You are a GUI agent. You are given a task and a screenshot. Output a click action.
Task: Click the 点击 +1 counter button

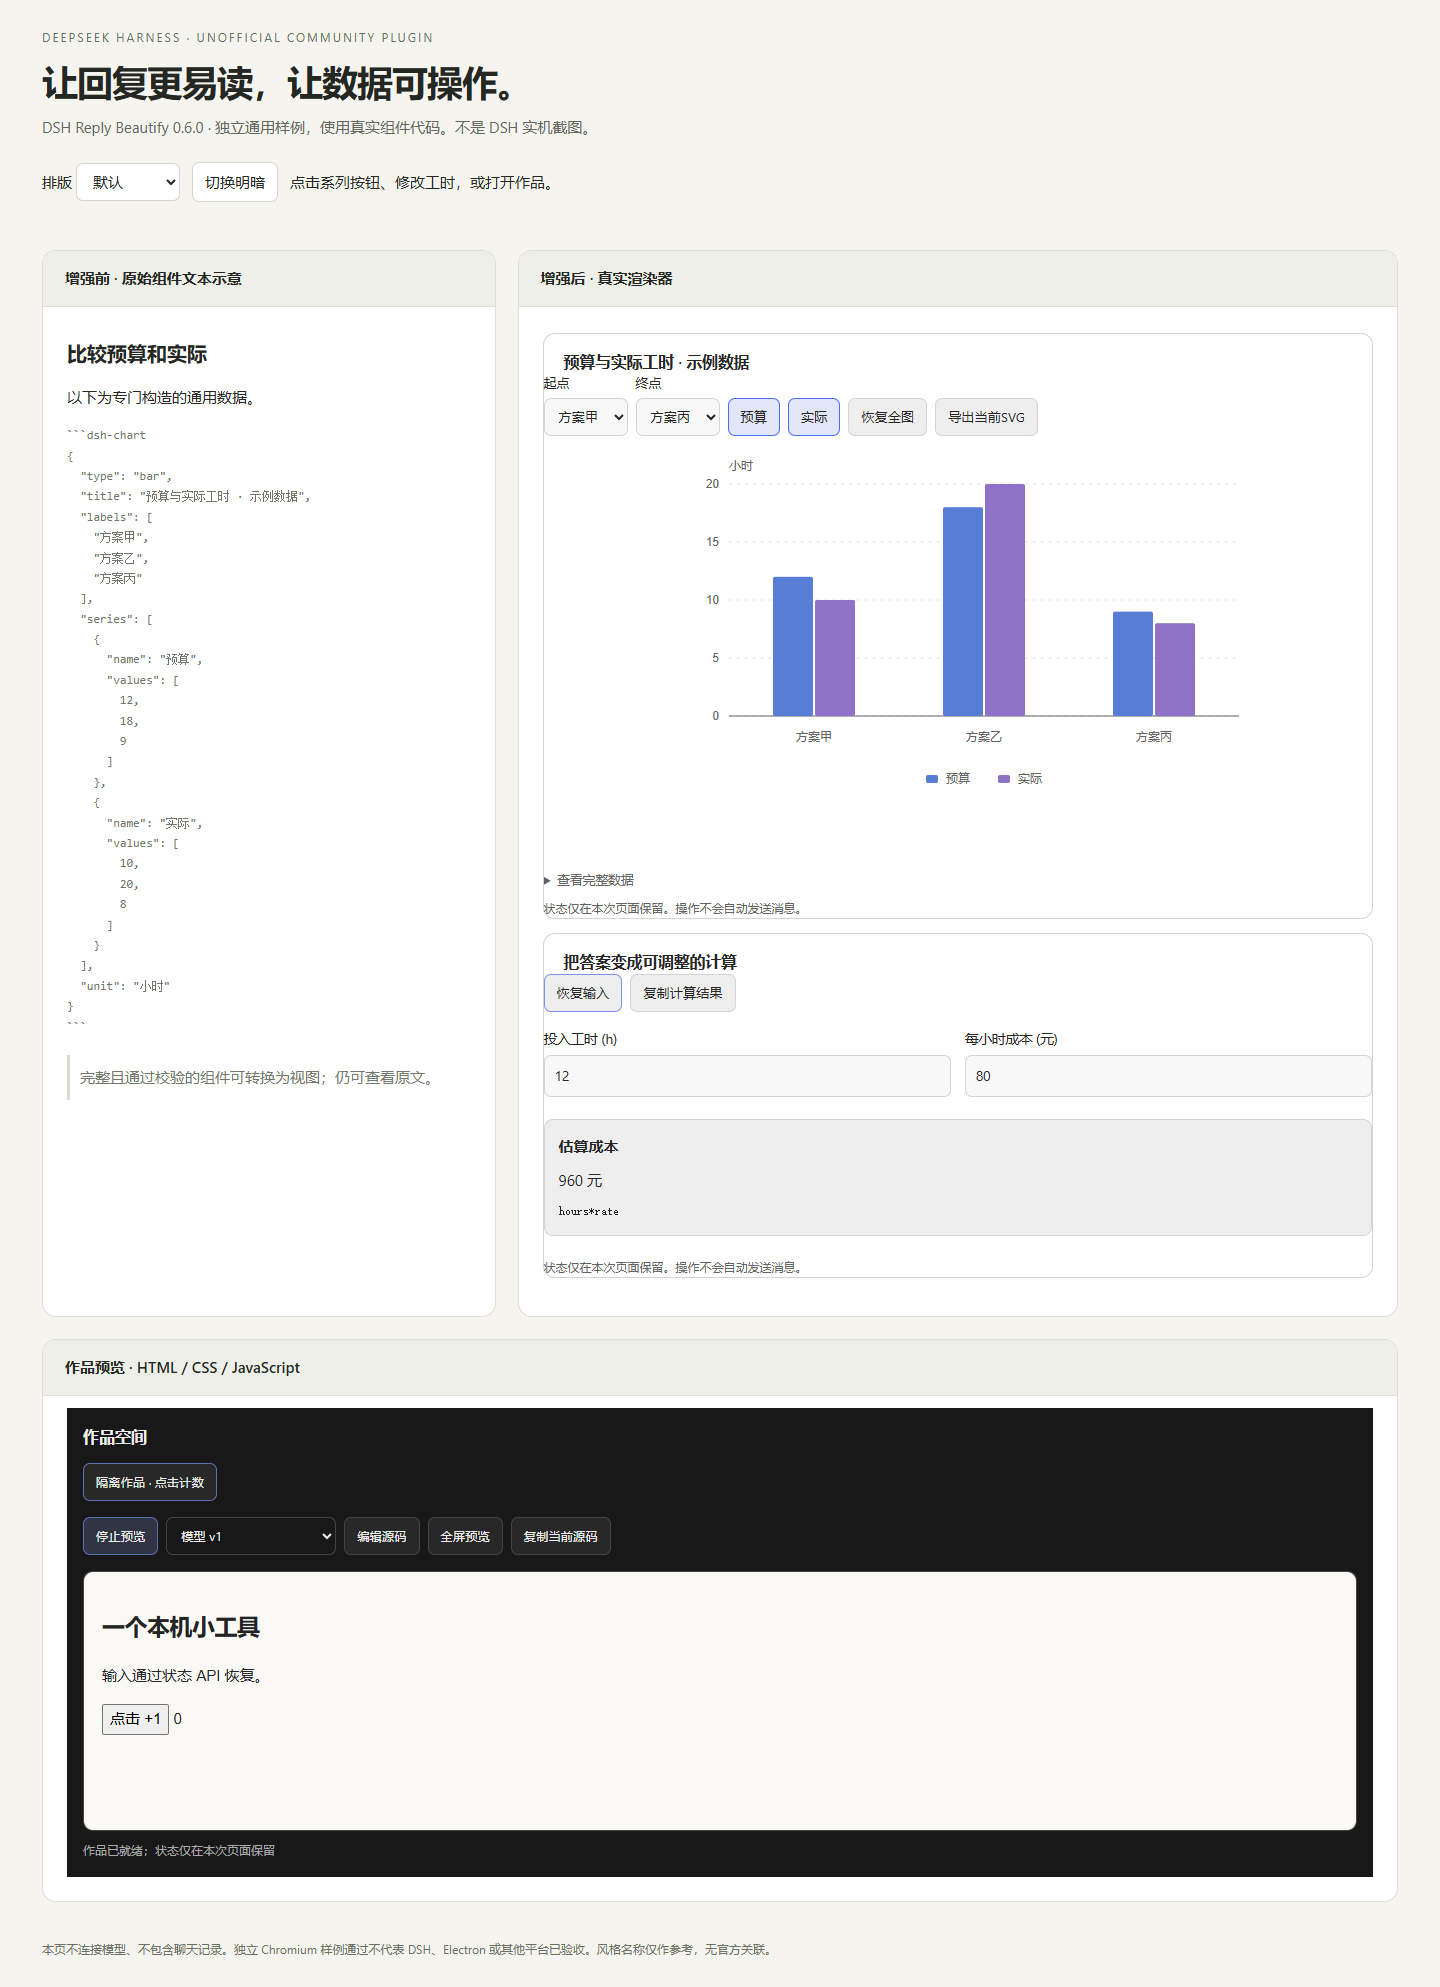[x=135, y=1719]
